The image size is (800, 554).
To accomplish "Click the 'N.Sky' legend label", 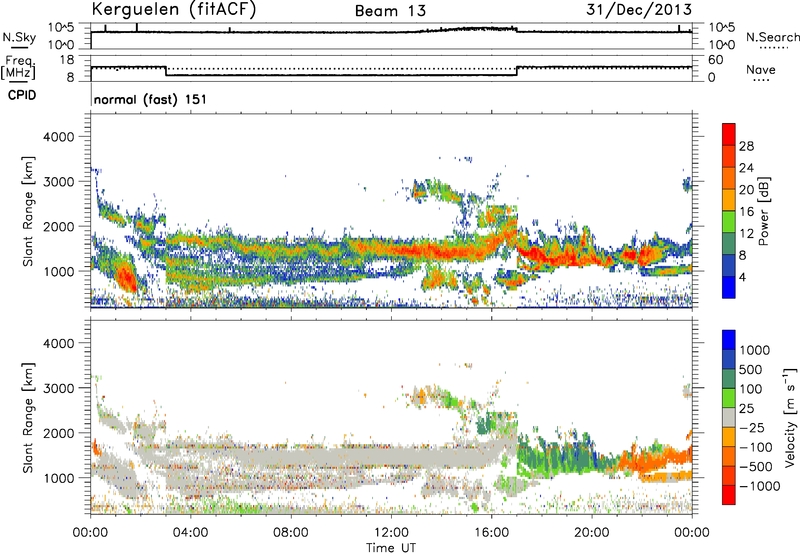I will [19, 38].
